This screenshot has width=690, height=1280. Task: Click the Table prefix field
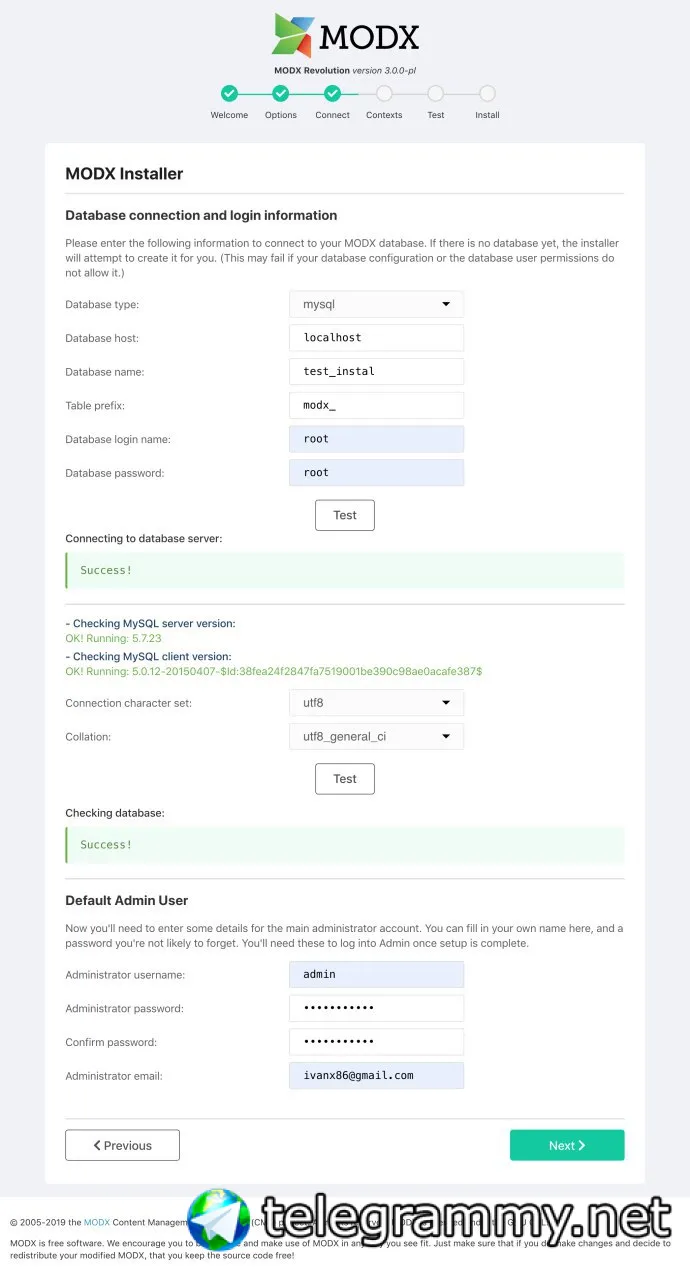click(x=377, y=405)
